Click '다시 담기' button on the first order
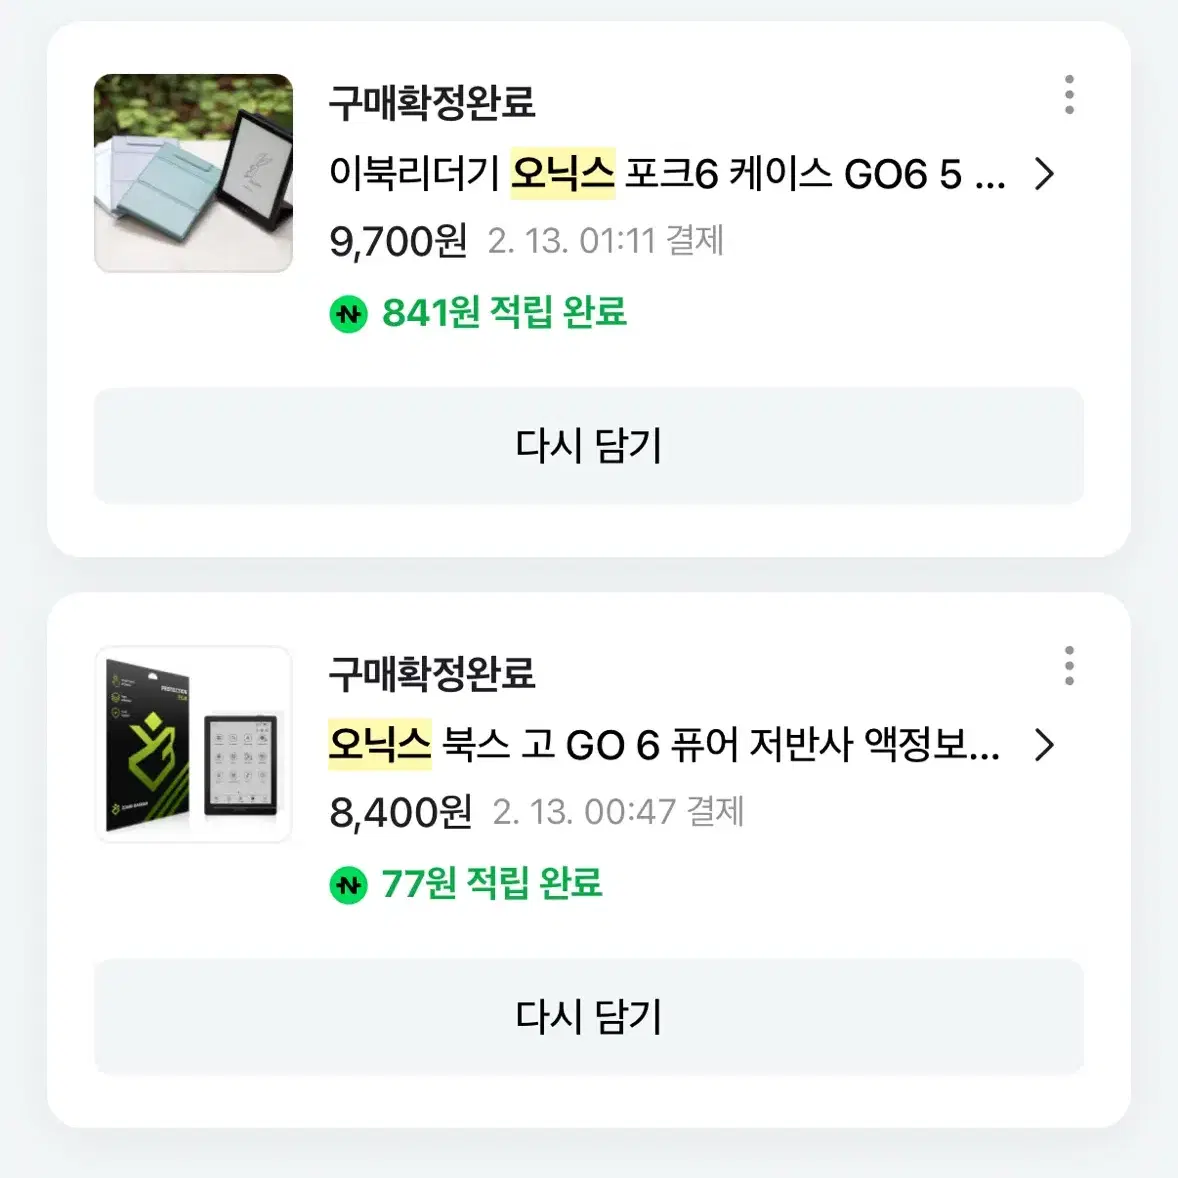 pyautogui.click(x=589, y=446)
